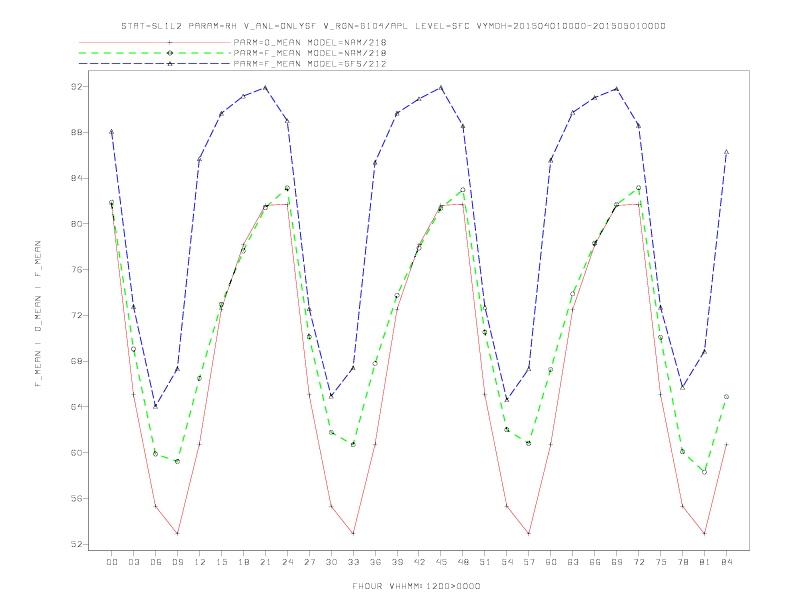Click the FHOUR VHHMM x-axis title
The image size is (792, 612).
416,586
